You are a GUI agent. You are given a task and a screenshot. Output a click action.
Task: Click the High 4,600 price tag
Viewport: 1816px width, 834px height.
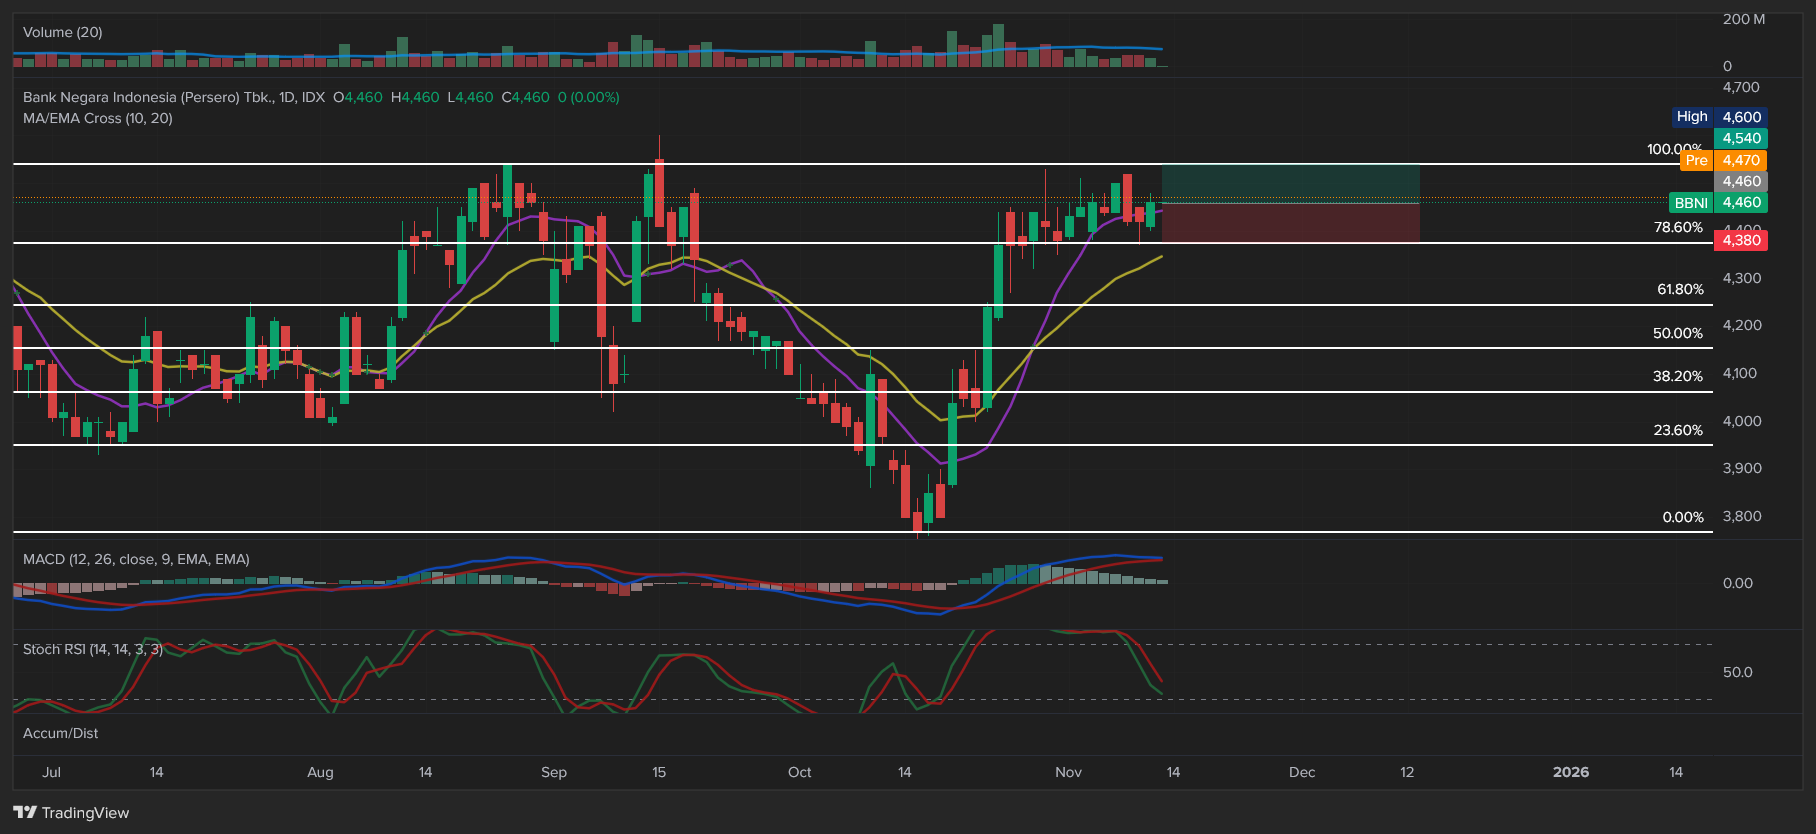pyautogui.click(x=1718, y=117)
